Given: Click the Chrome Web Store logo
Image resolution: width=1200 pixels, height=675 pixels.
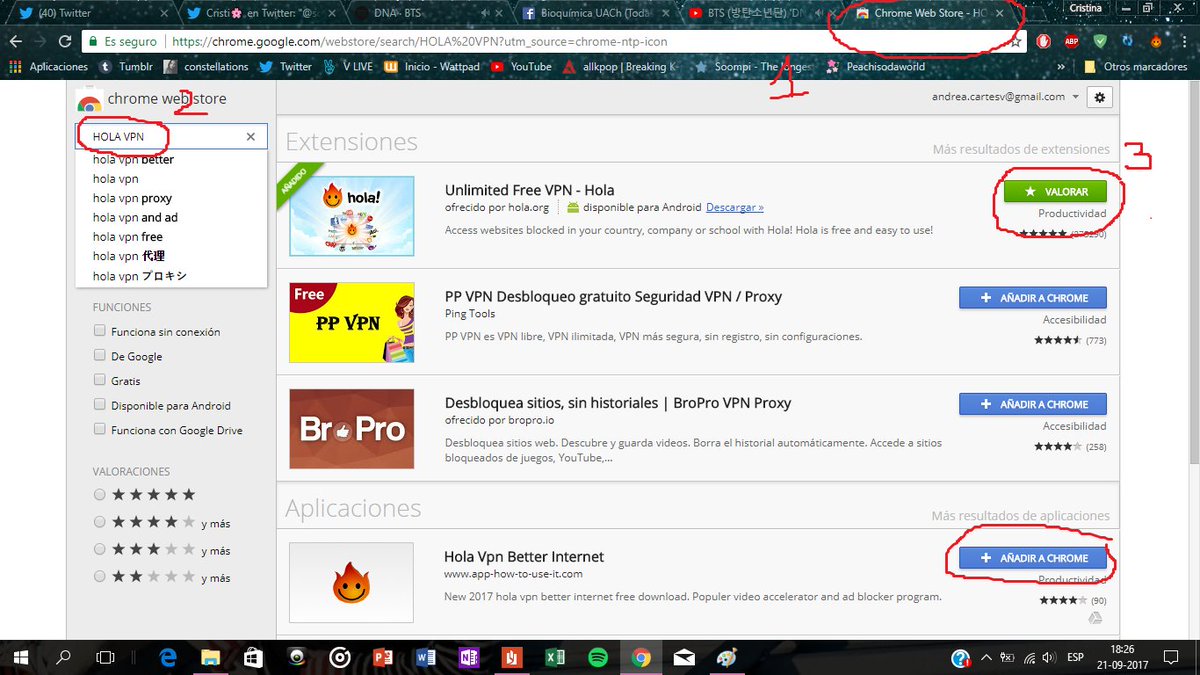Looking at the screenshot, I should (x=89, y=100).
